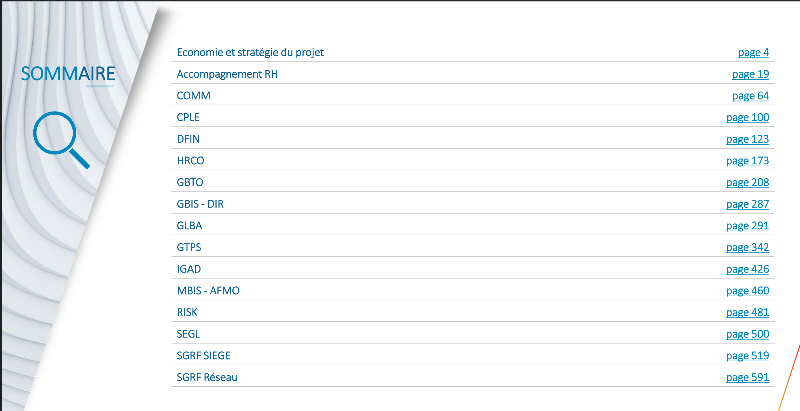Navigate to page 173
Viewport: 800px width, 411px height.
(747, 161)
